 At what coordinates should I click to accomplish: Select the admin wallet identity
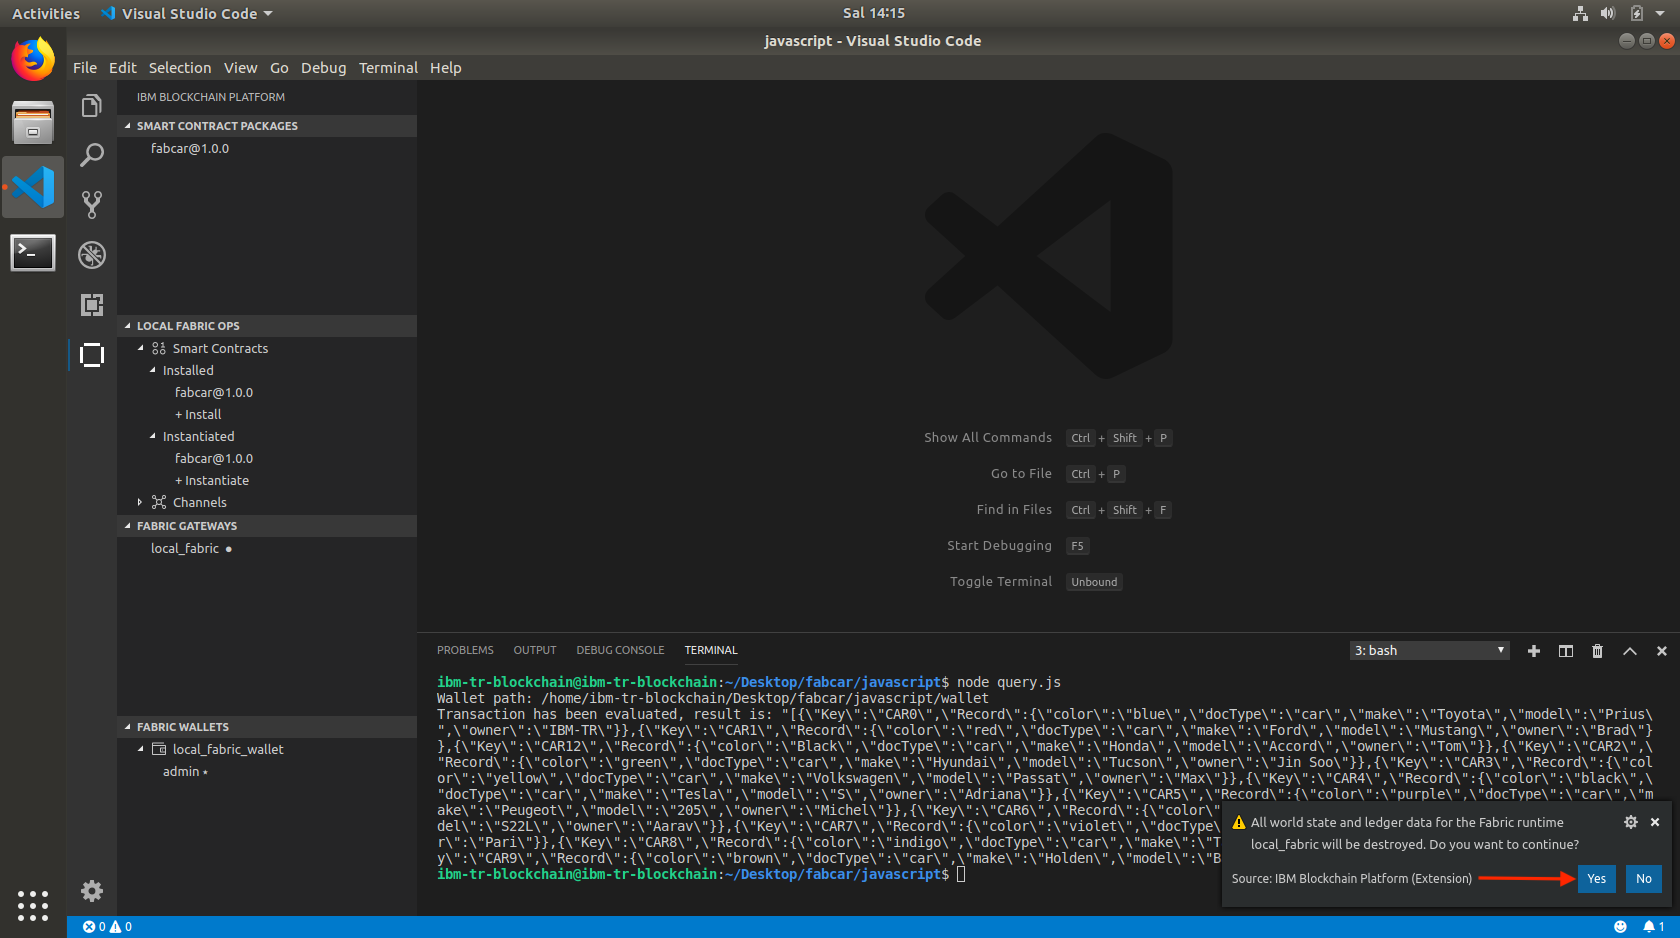tap(181, 771)
